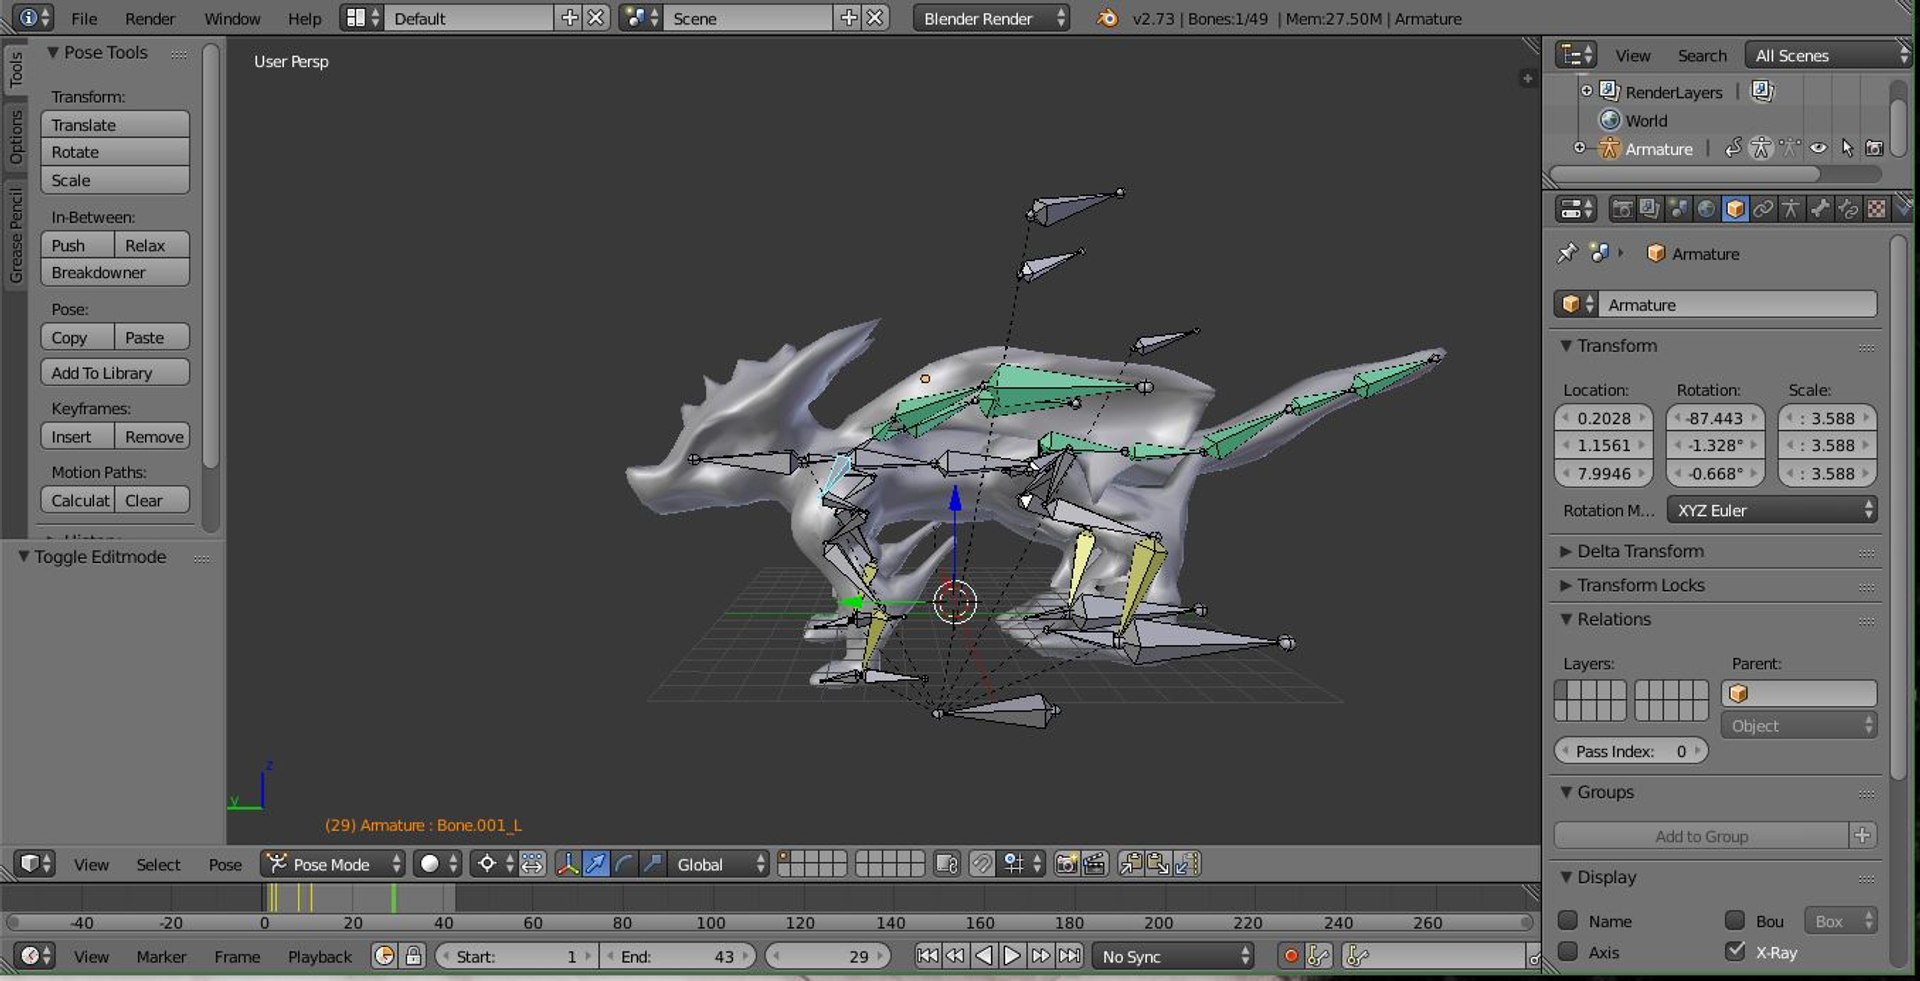Image resolution: width=1920 pixels, height=981 pixels.
Task: Enable the Name display checkbox
Action: [1568, 920]
